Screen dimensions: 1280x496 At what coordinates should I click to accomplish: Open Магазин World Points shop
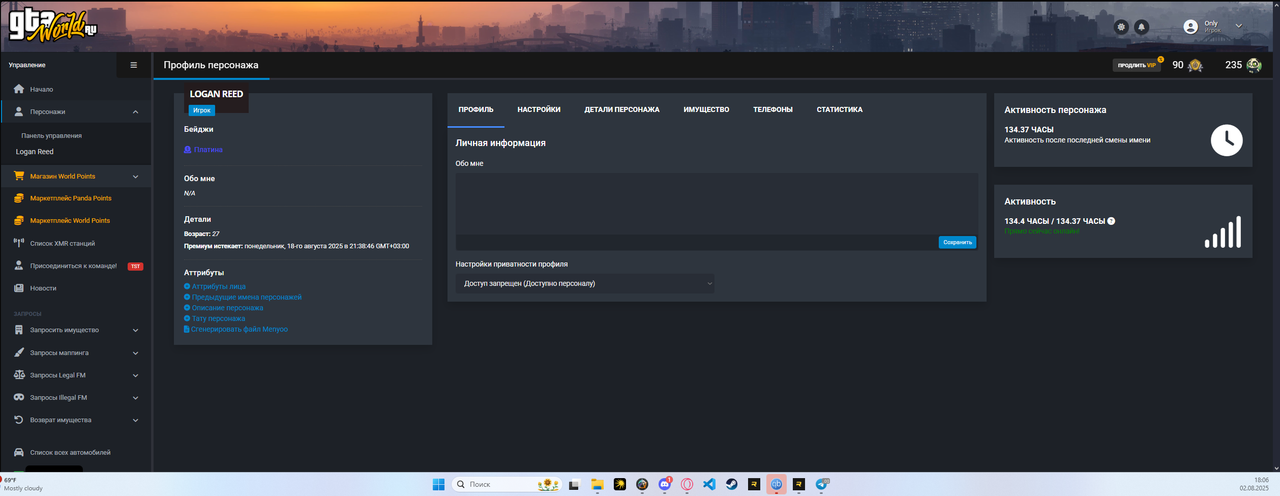point(76,176)
